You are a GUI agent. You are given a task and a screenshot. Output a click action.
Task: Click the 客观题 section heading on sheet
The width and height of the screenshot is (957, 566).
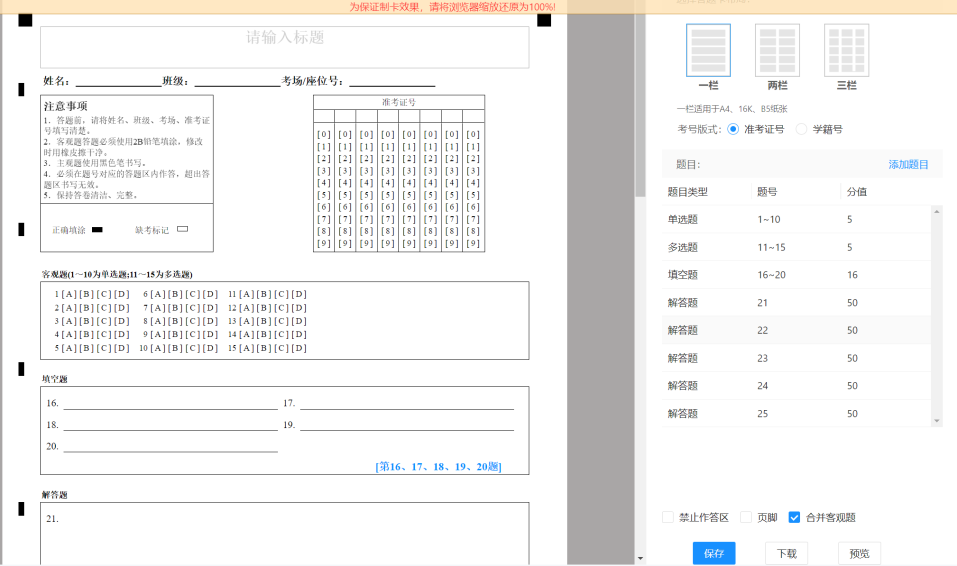[117, 274]
